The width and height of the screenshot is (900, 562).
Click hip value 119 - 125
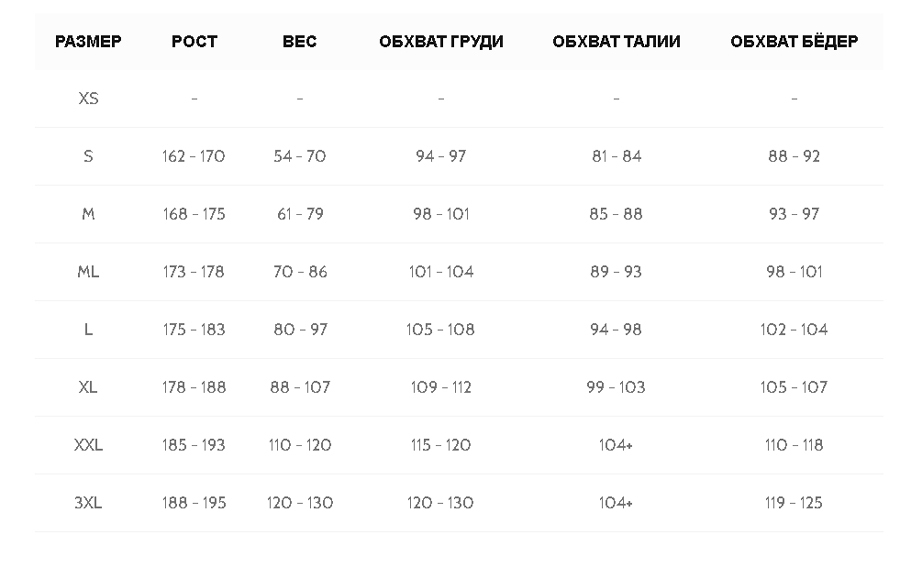[794, 503]
